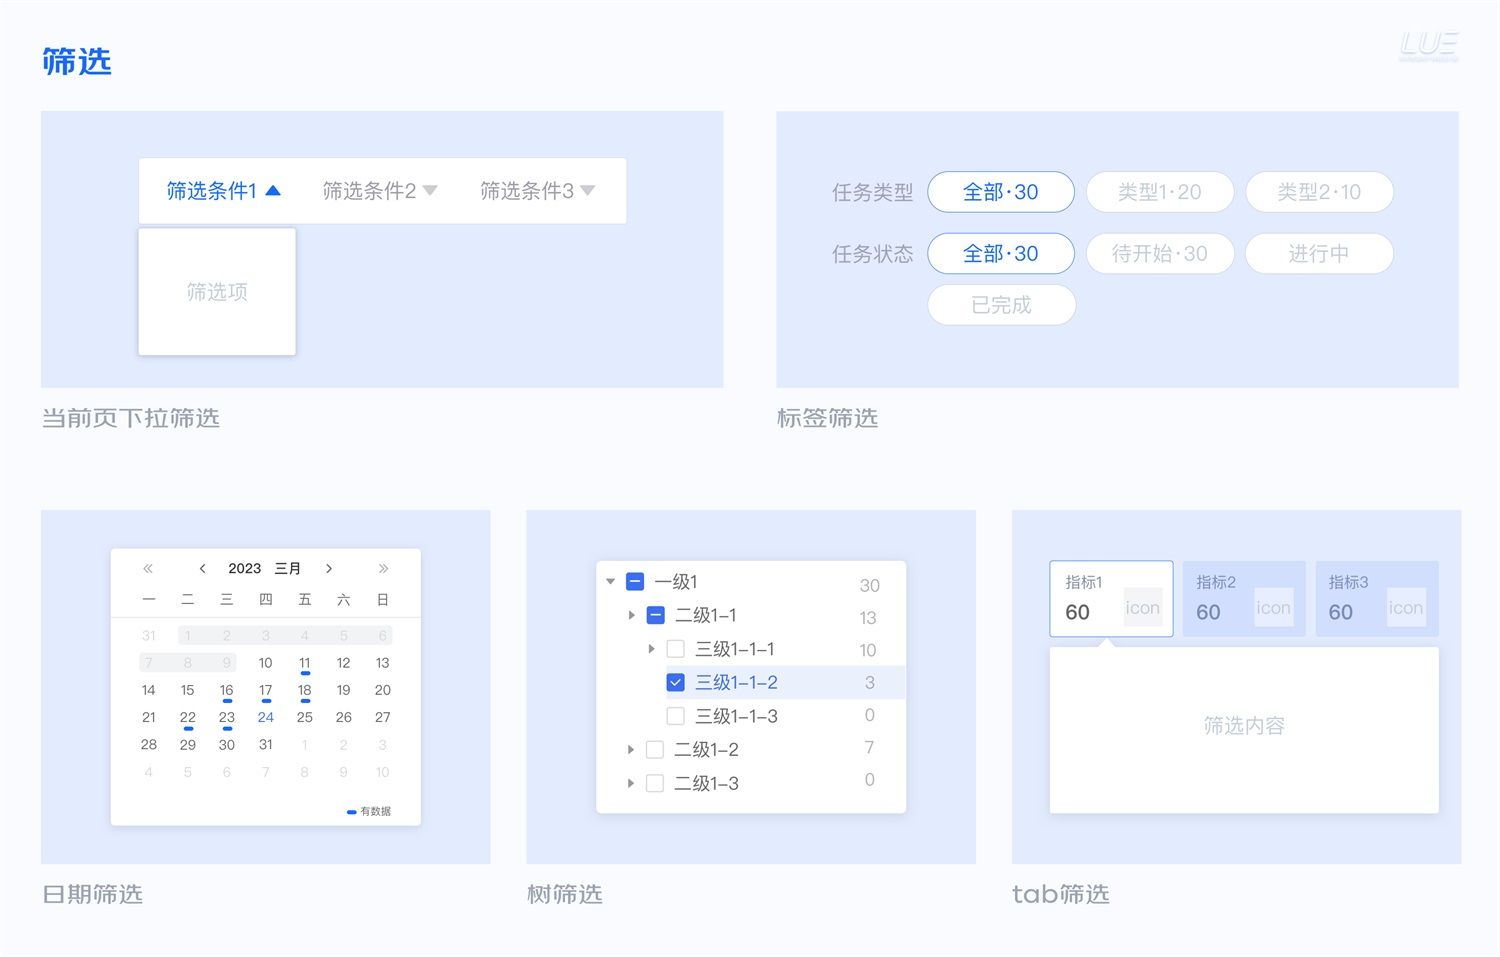The height and width of the screenshot is (957, 1500).
Task: Collapse the 一级1 tree node
Action: tap(611, 582)
